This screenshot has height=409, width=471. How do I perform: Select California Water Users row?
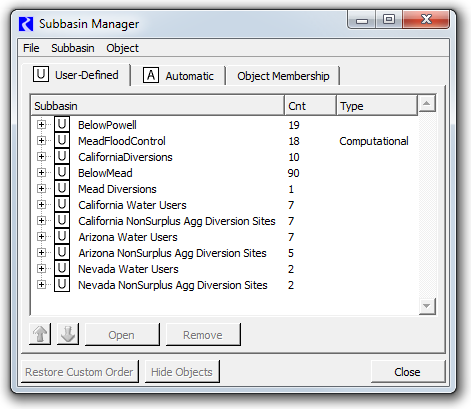[x=225, y=205]
